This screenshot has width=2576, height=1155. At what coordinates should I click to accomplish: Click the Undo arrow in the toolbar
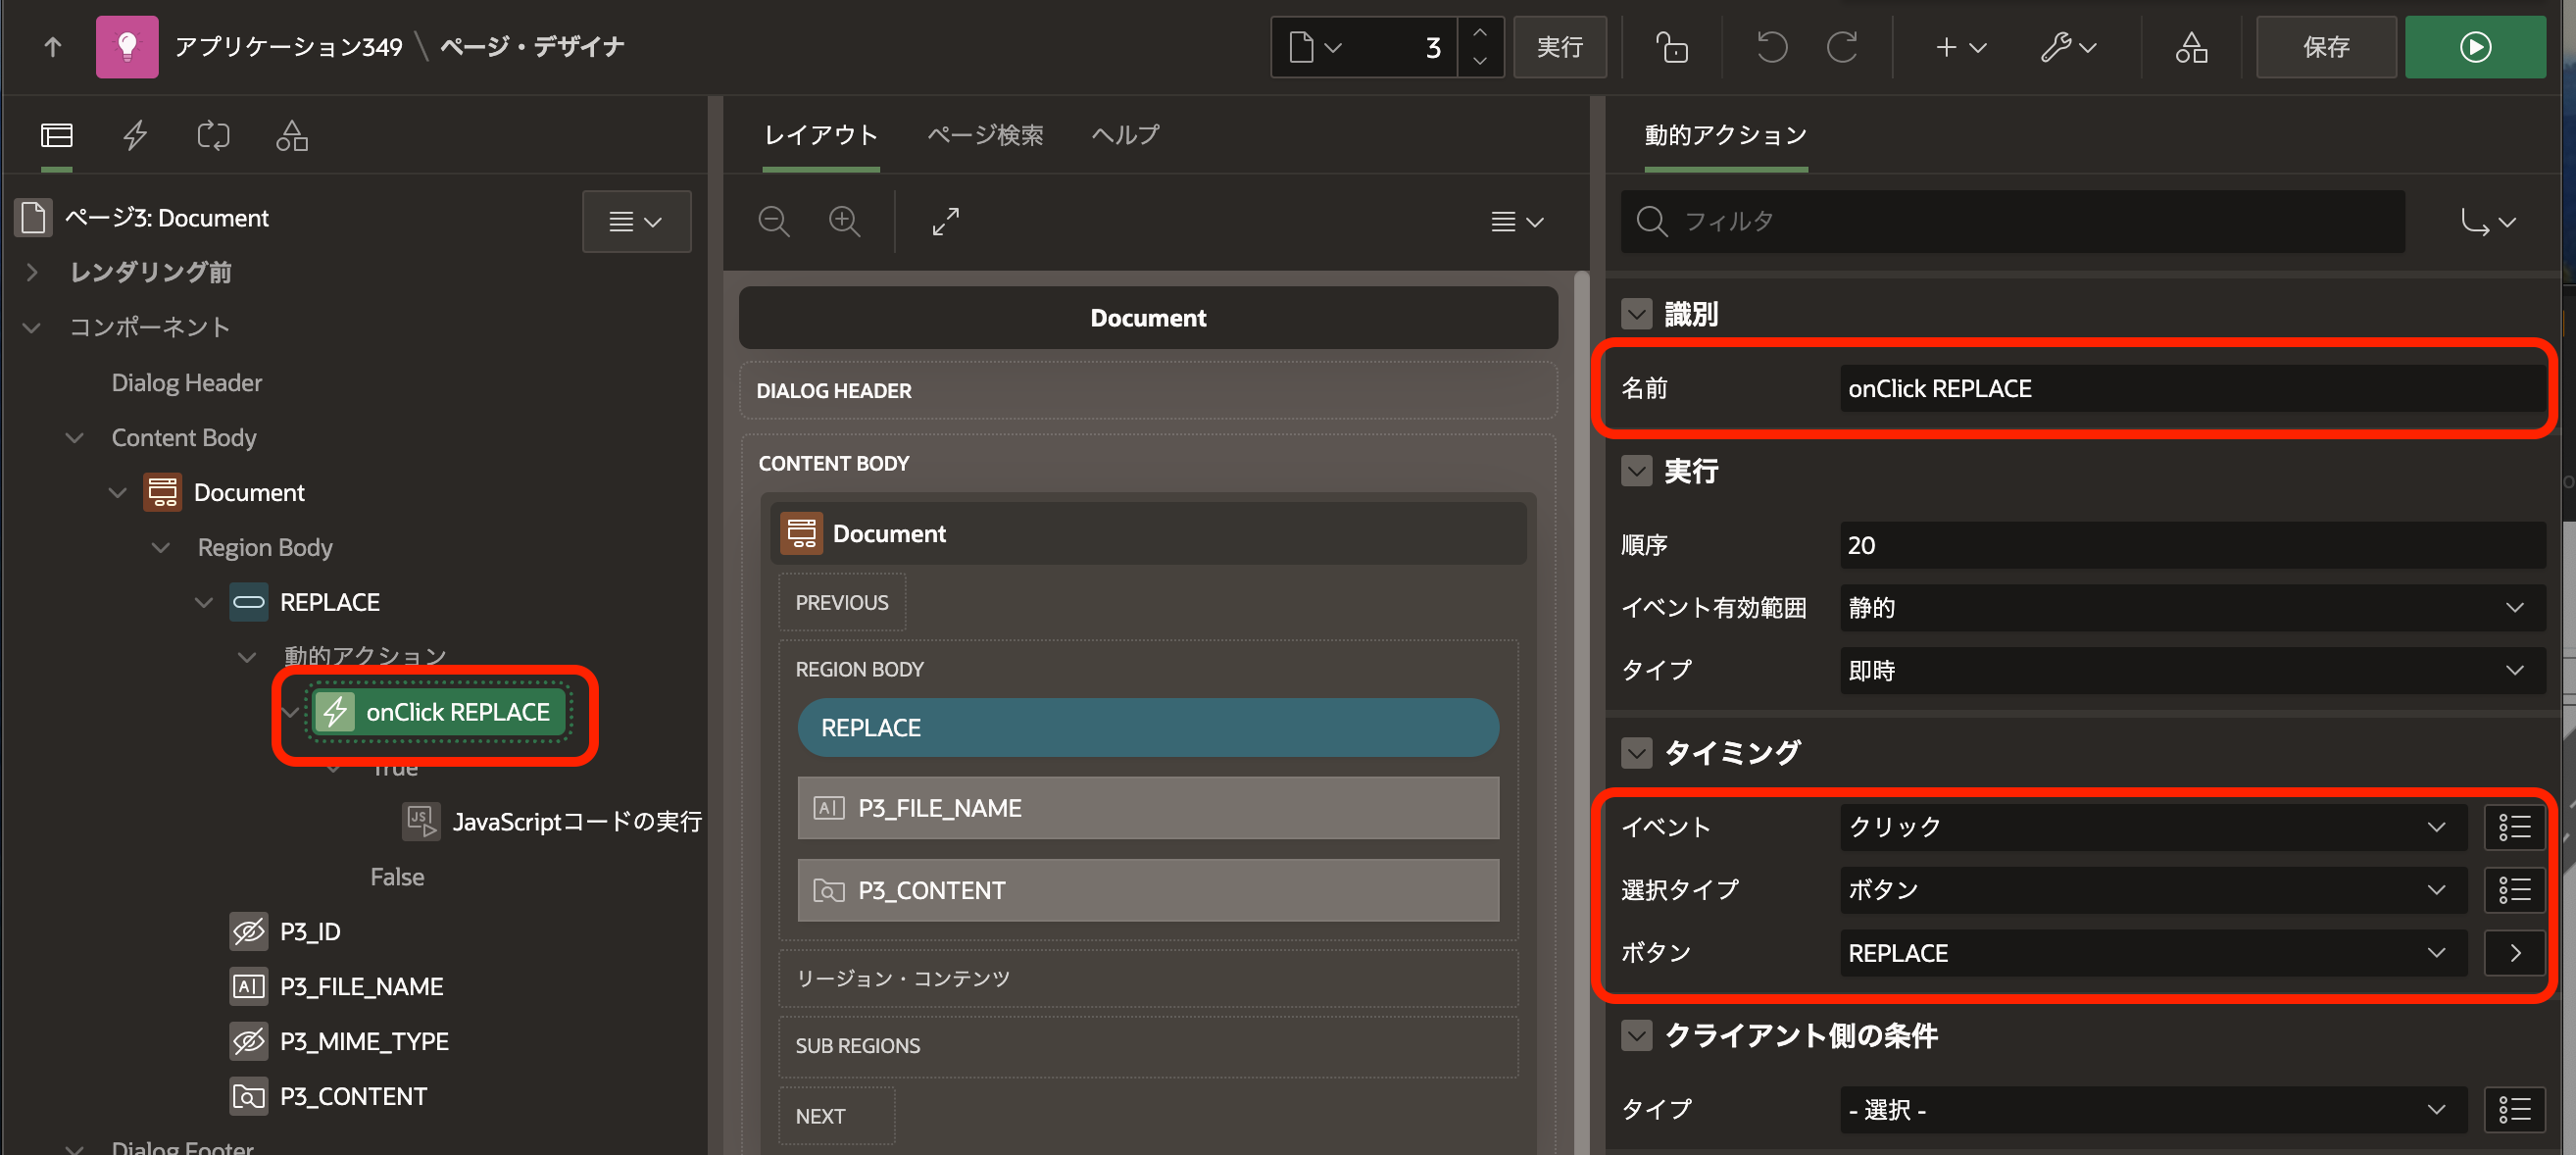[1771, 47]
